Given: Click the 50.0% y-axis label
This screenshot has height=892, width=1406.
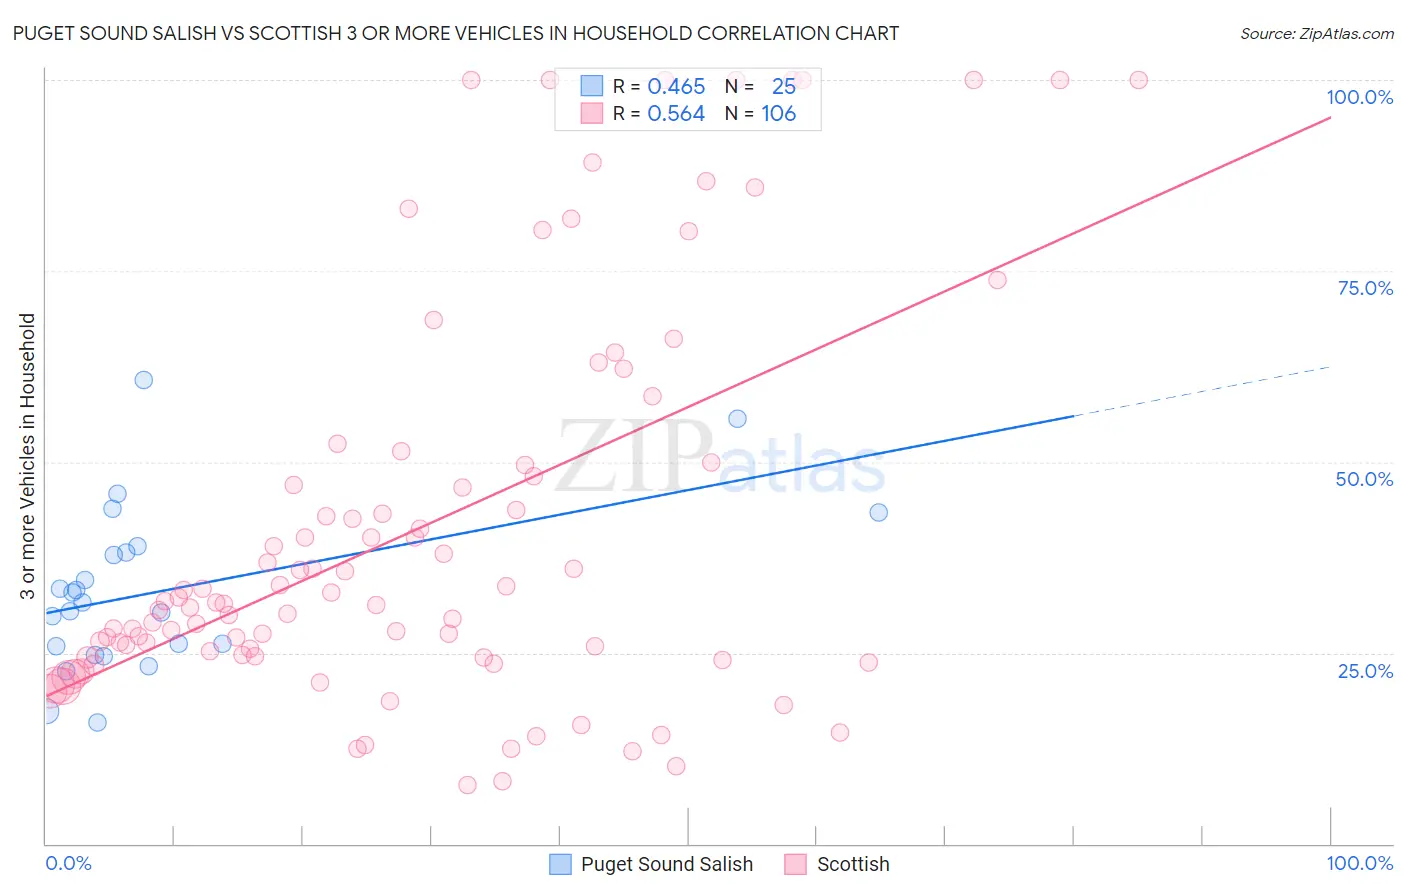Looking at the screenshot, I should [x=1364, y=479].
